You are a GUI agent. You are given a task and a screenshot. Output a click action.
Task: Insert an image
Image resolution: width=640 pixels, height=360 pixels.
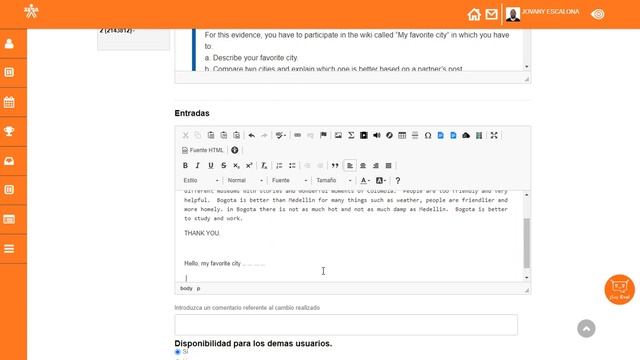338,135
